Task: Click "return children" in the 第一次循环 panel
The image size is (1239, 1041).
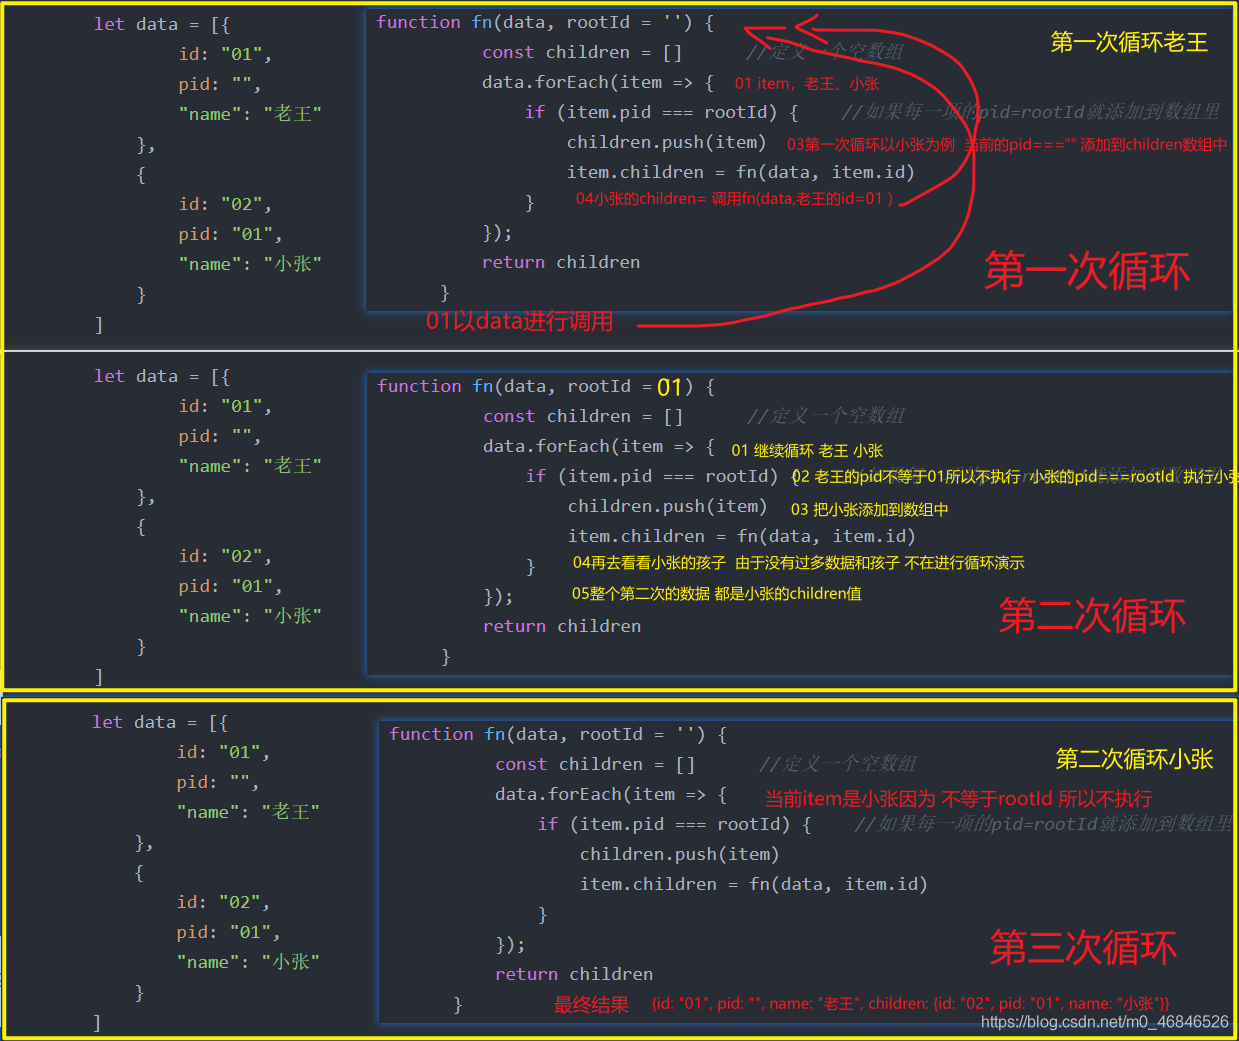Action: (561, 262)
